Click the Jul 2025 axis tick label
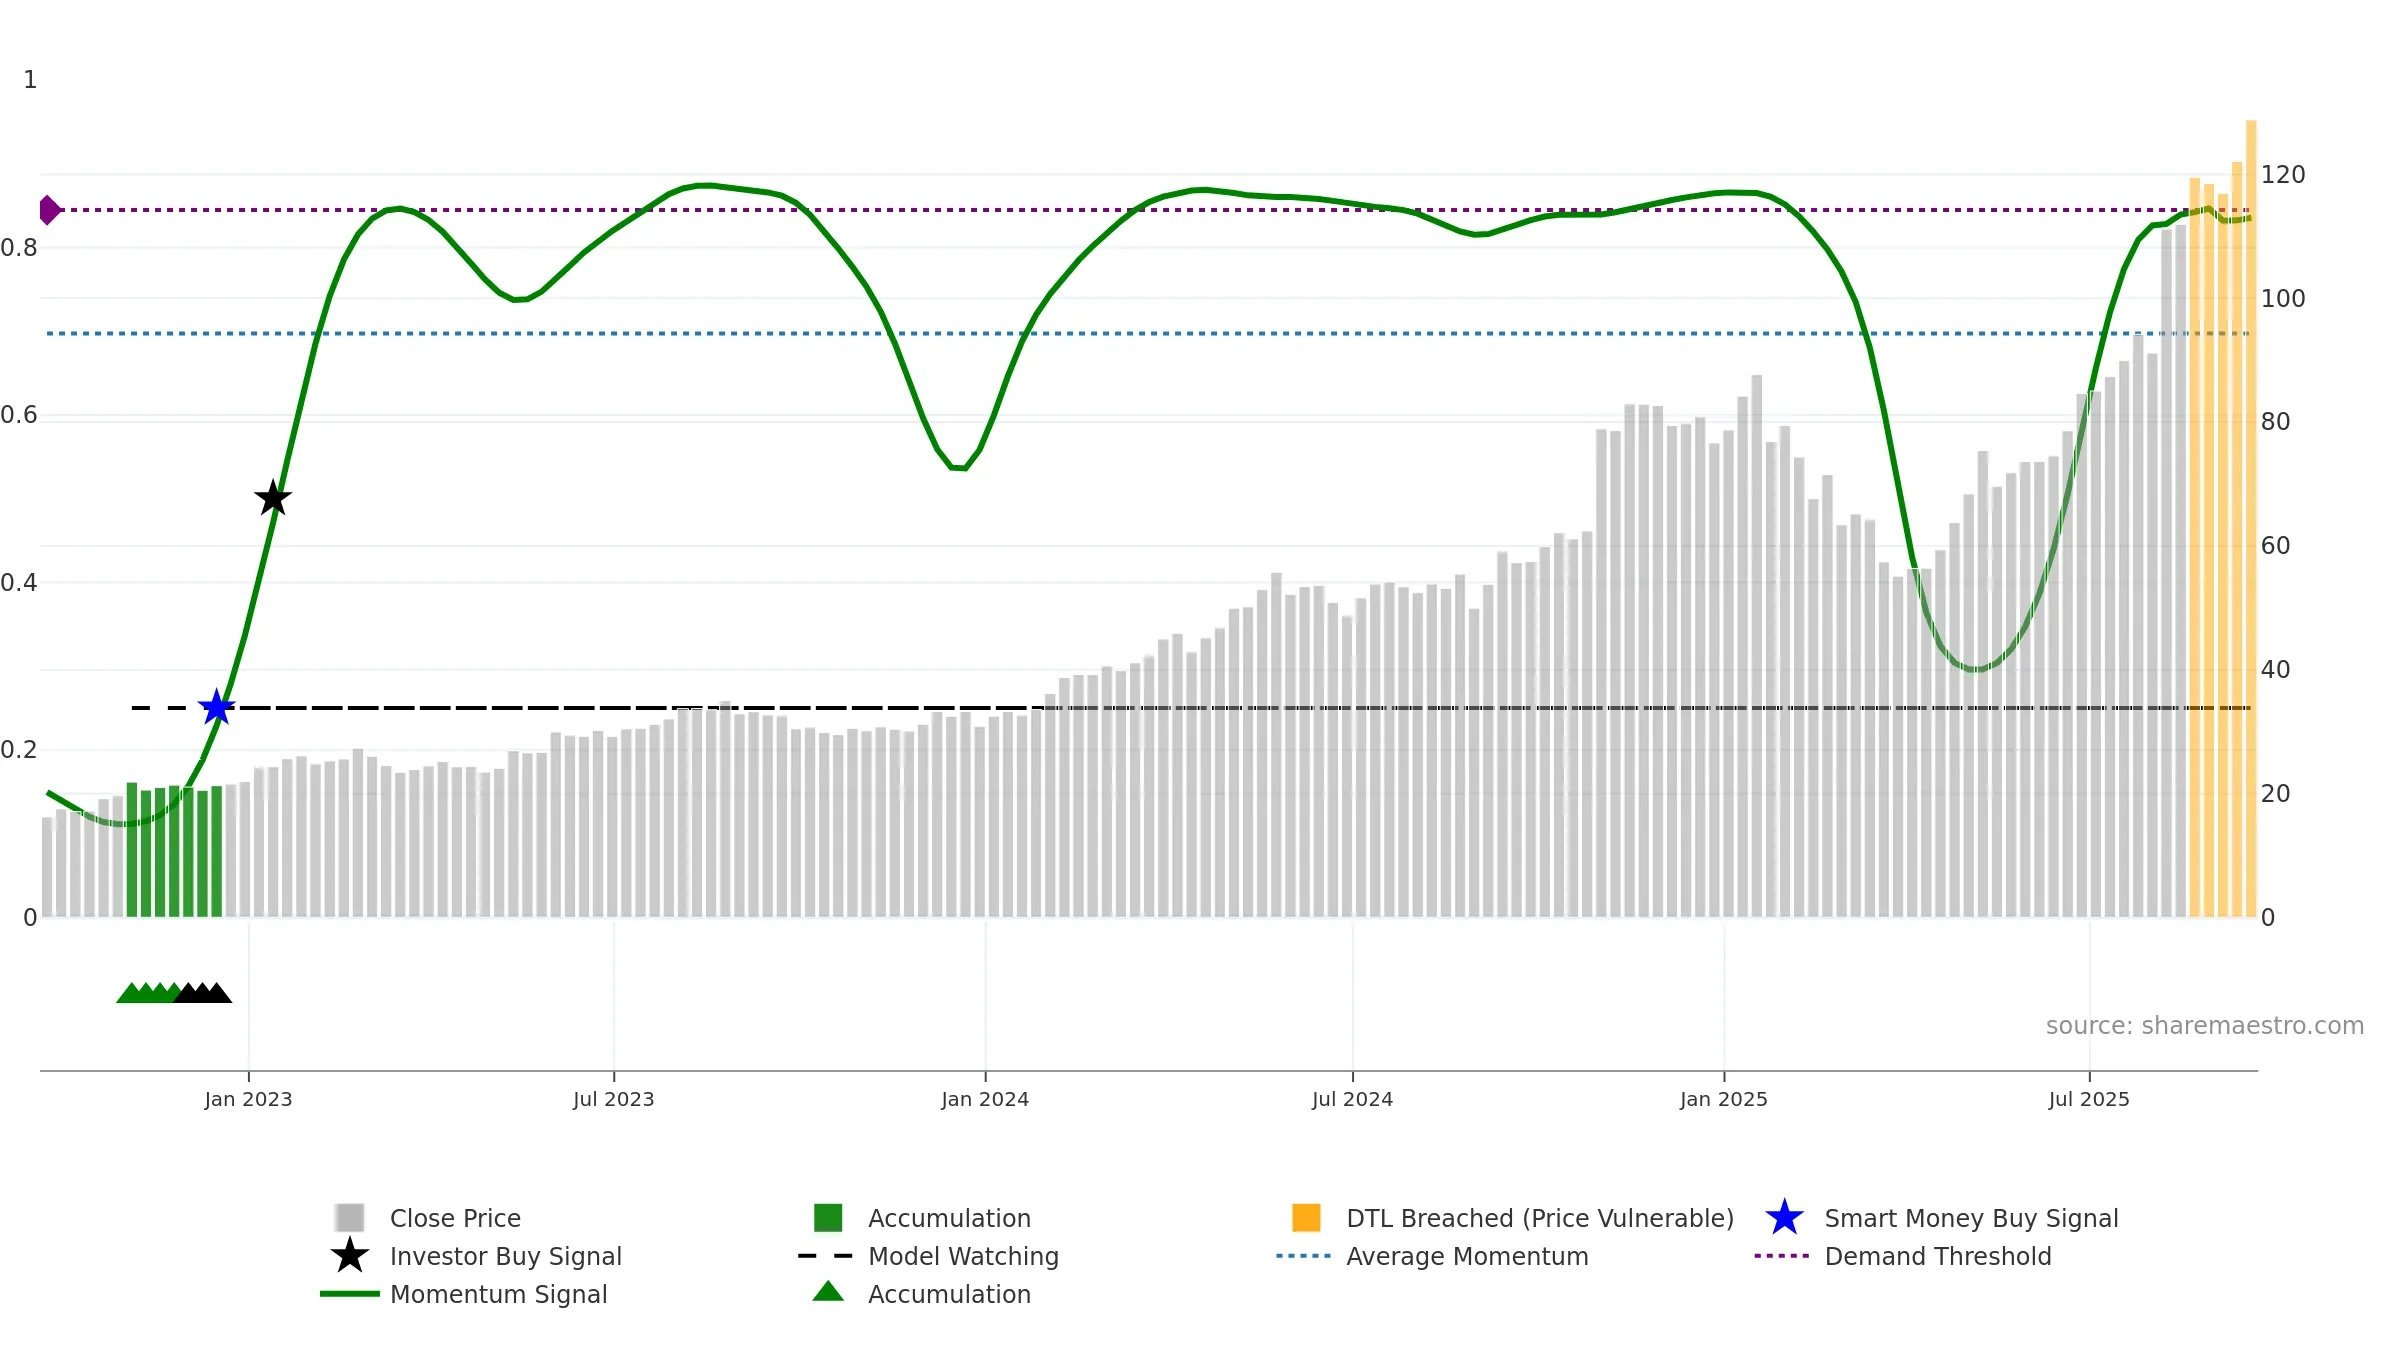 tap(2089, 1100)
